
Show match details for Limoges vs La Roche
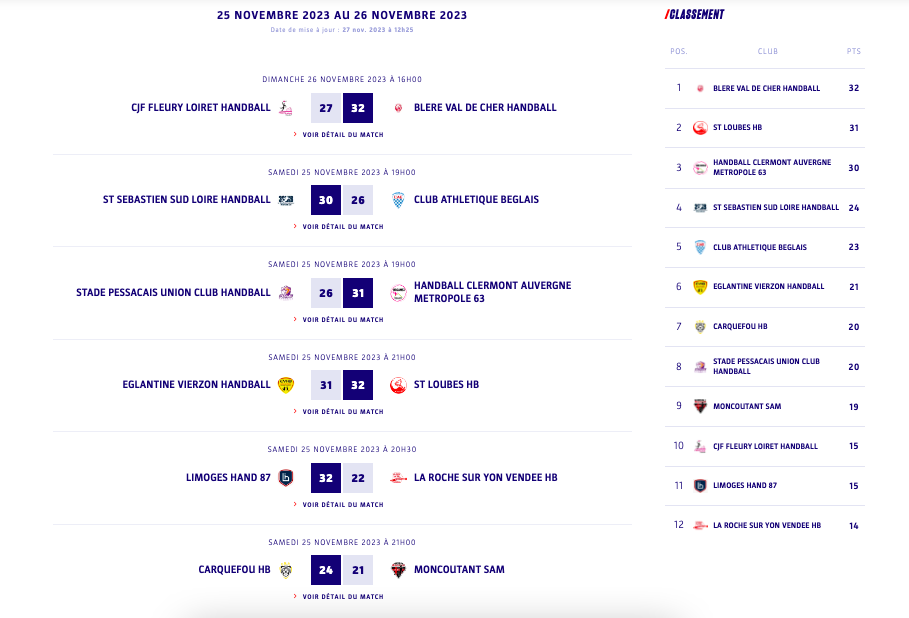pos(342,504)
